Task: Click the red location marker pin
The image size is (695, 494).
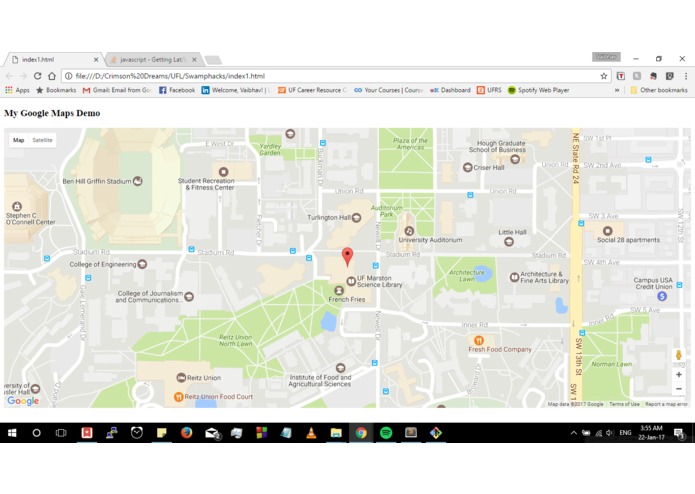Action: click(348, 257)
